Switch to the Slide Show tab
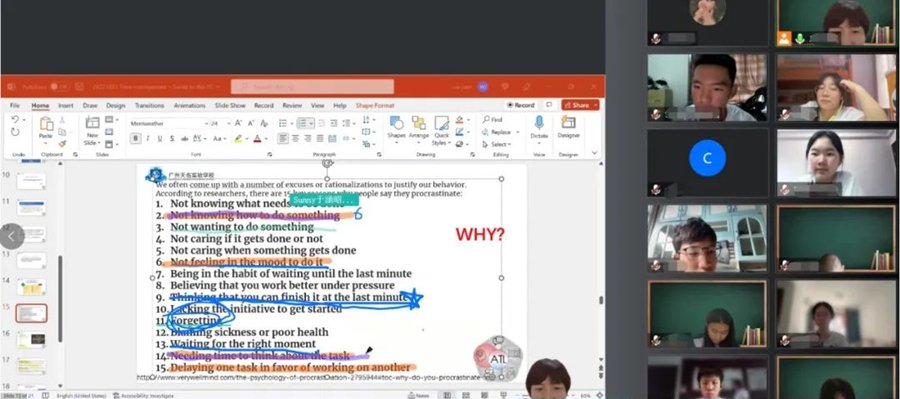This screenshot has width=900, height=399. coord(230,106)
